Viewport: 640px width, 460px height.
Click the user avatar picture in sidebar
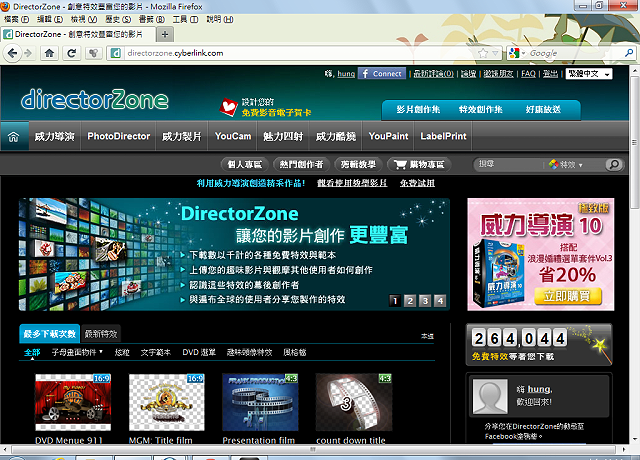[490, 396]
